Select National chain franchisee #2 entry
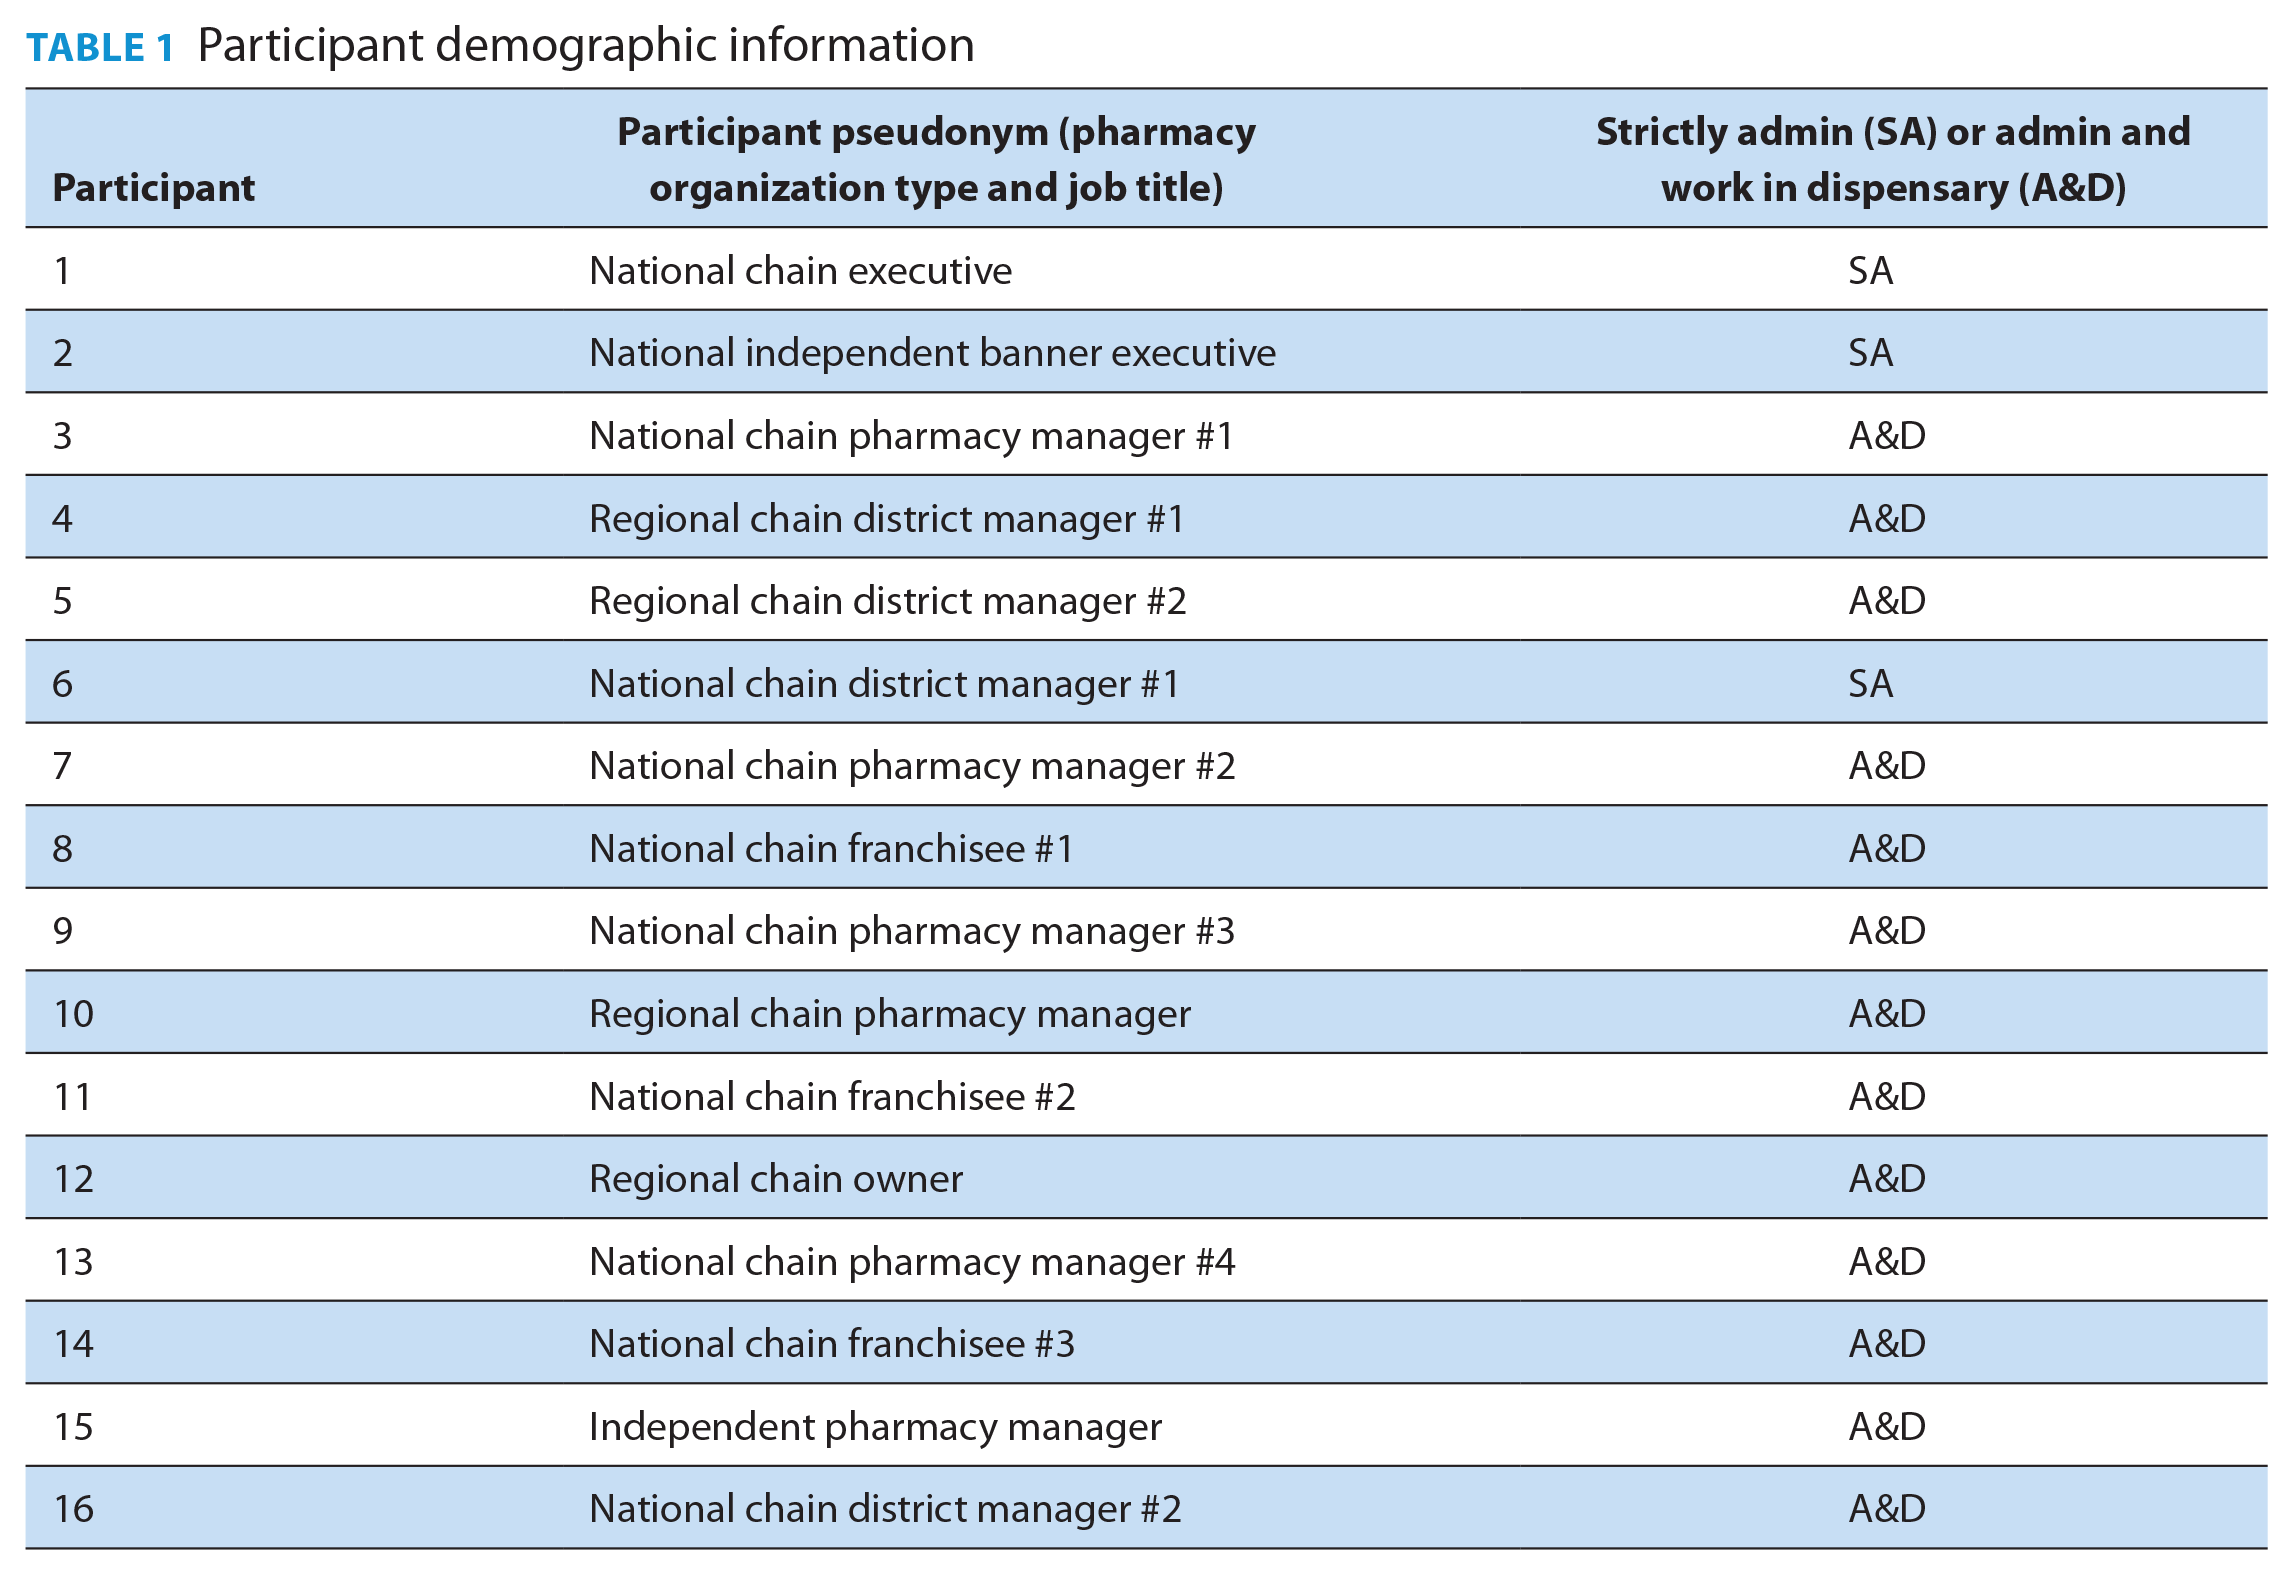Viewport: 2293px width, 1575px height. 832,1096
